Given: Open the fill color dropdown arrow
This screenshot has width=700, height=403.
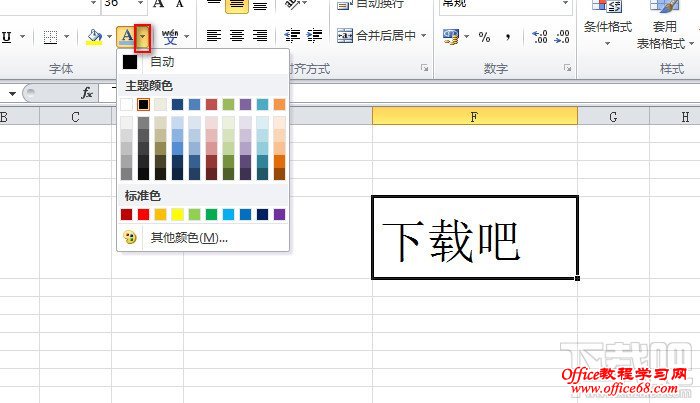Looking at the screenshot, I should point(109,37).
